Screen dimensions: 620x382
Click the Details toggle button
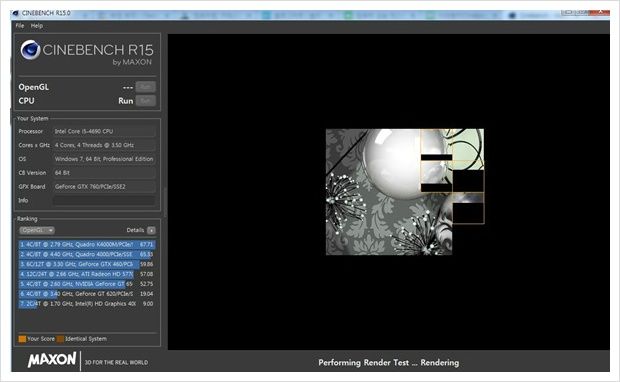tap(151, 230)
